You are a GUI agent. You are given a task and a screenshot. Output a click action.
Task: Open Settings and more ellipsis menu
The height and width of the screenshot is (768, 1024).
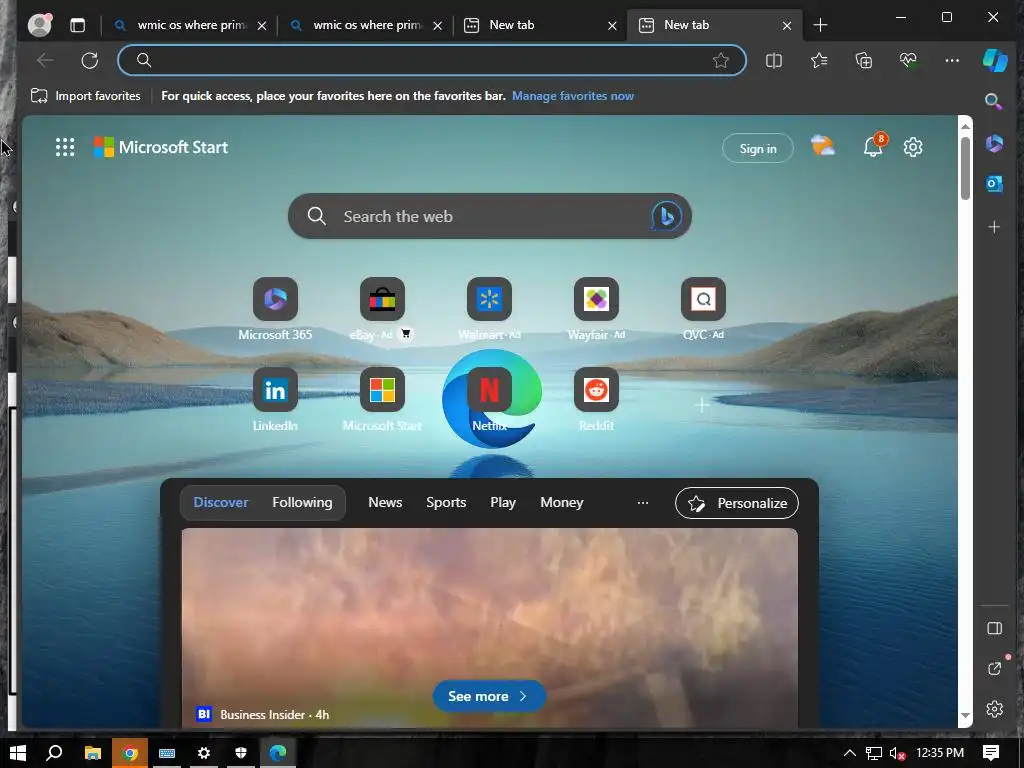952,61
